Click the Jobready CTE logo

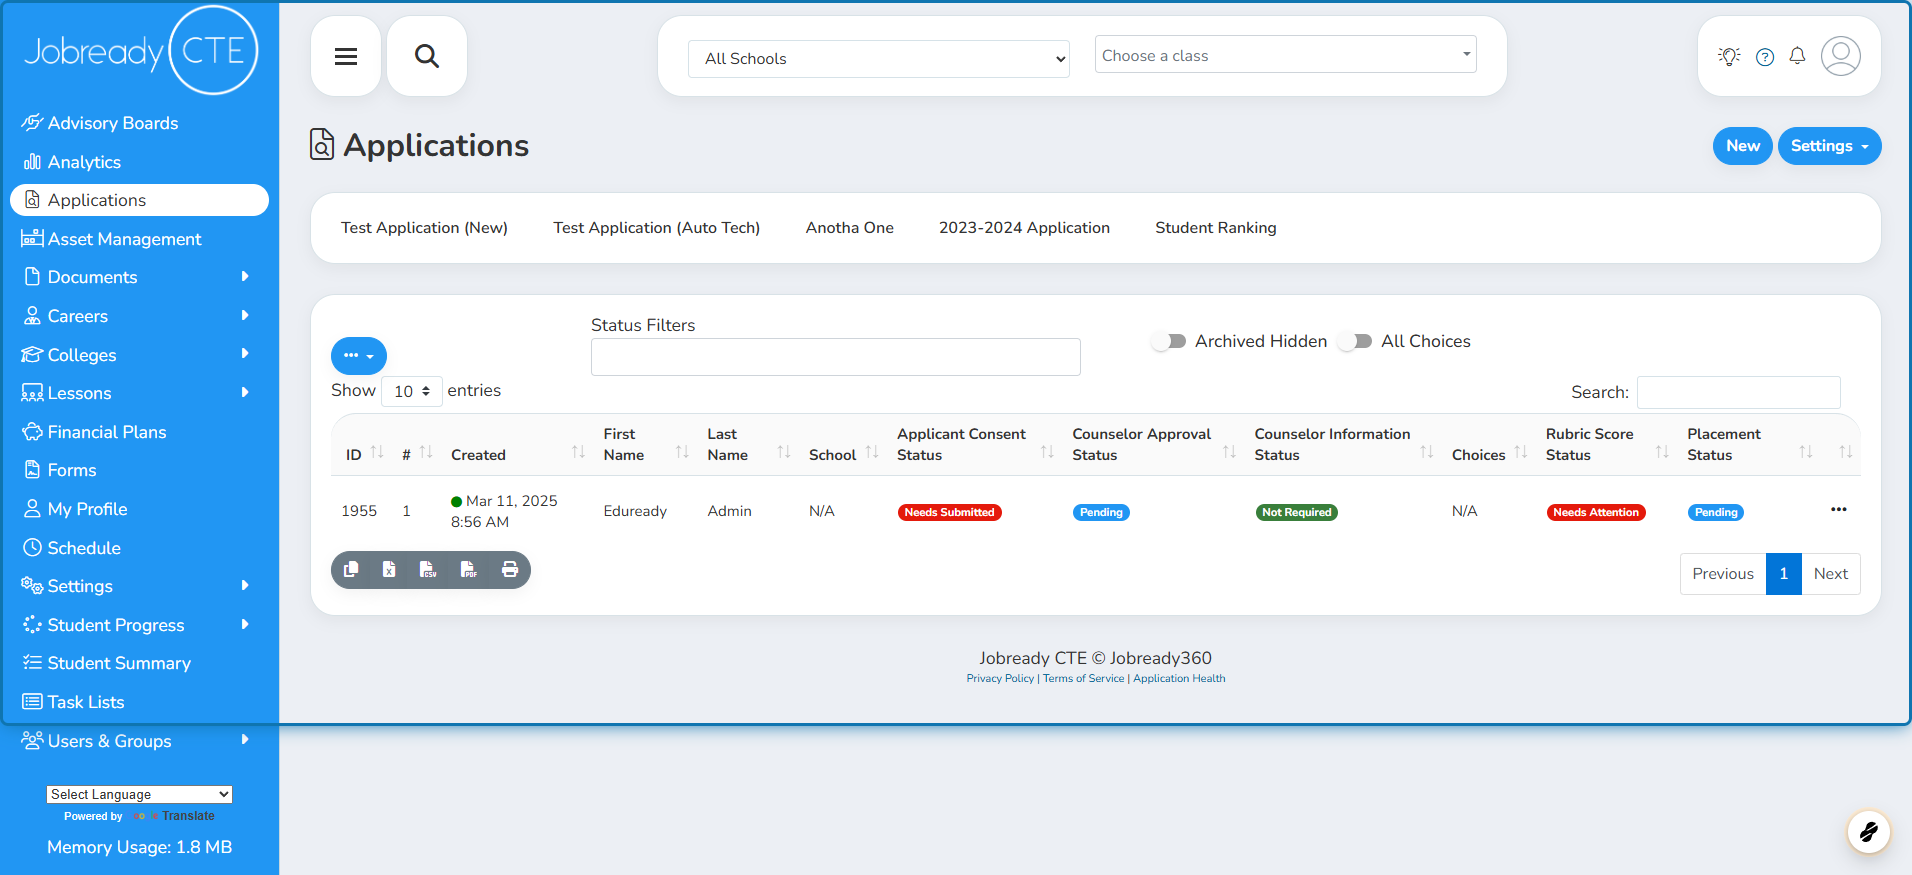(140, 50)
